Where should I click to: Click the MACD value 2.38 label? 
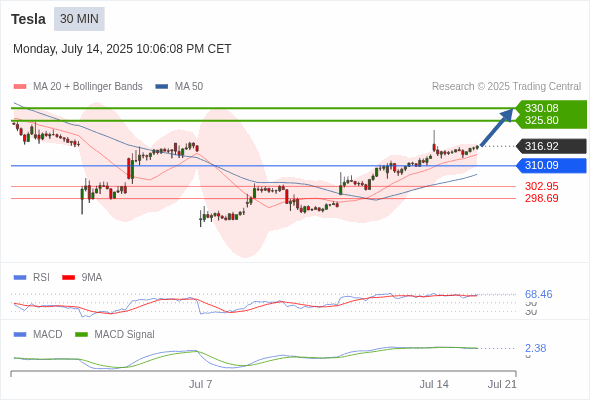(535, 348)
